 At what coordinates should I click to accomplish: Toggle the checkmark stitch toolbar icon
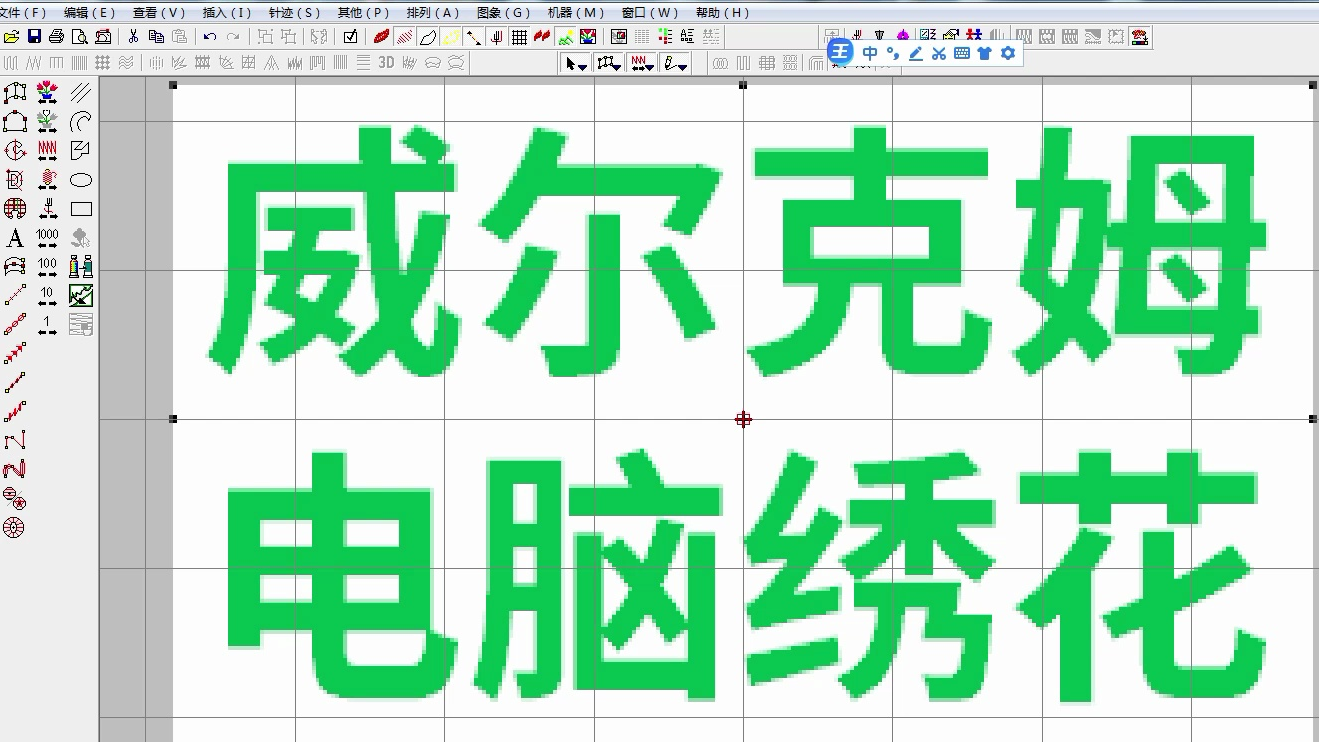pyautogui.click(x=349, y=36)
